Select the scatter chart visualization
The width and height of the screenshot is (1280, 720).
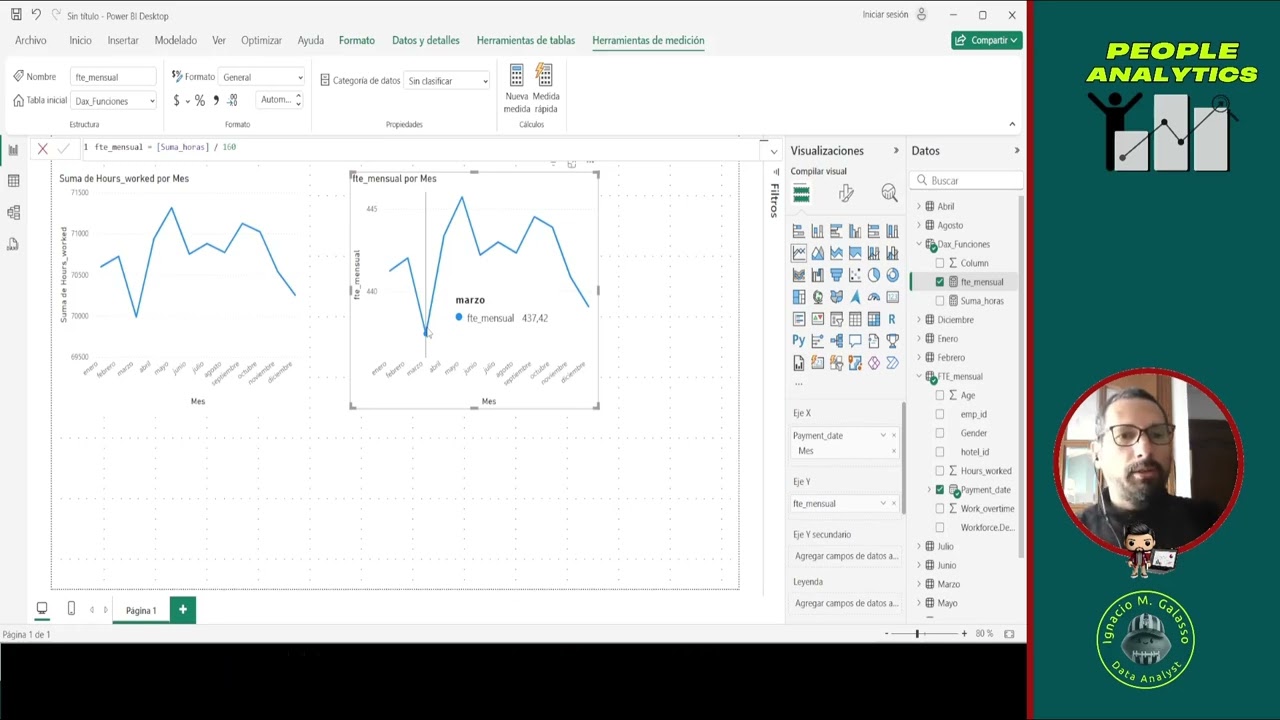coord(855,275)
